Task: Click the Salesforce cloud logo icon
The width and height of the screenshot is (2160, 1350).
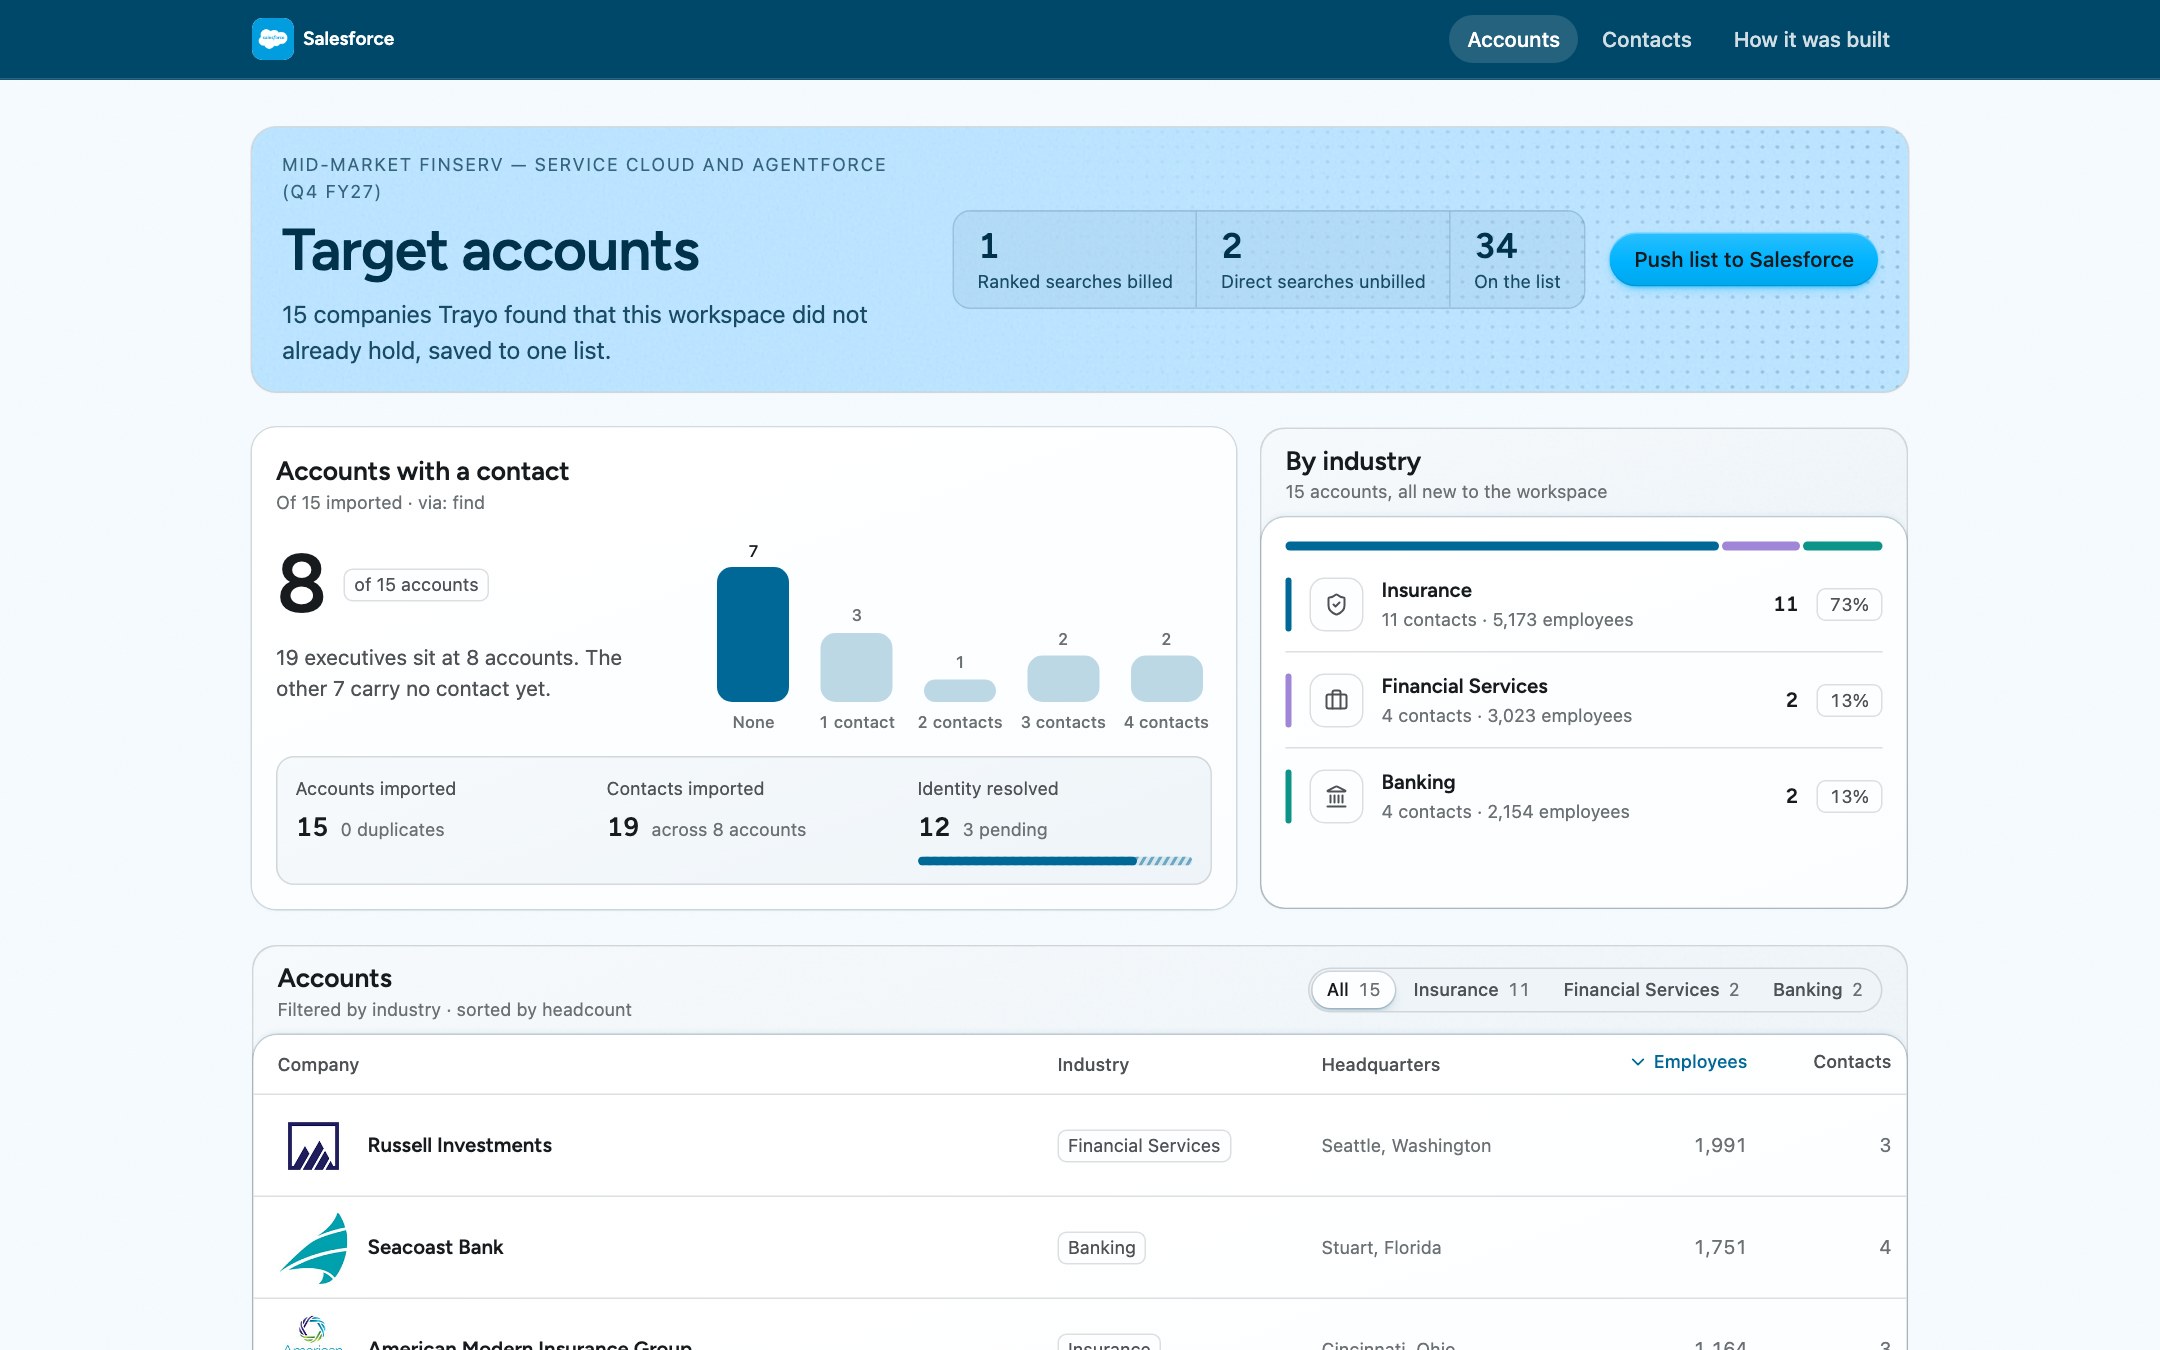Action: pyautogui.click(x=272, y=39)
